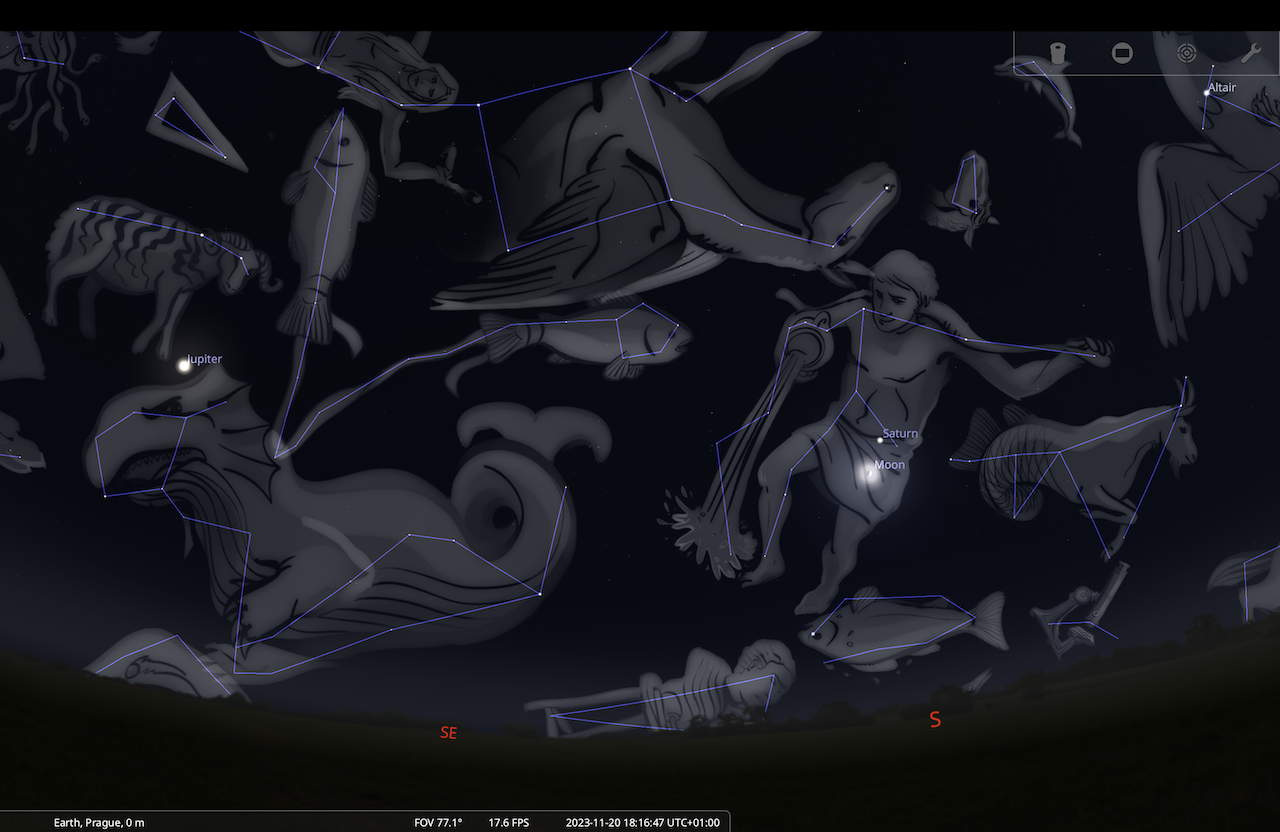Click the date and time '2023-11-20 18:16:47 UTC+01:00'
Screen dimensions: 1280x832
click(x=642, y=822)
